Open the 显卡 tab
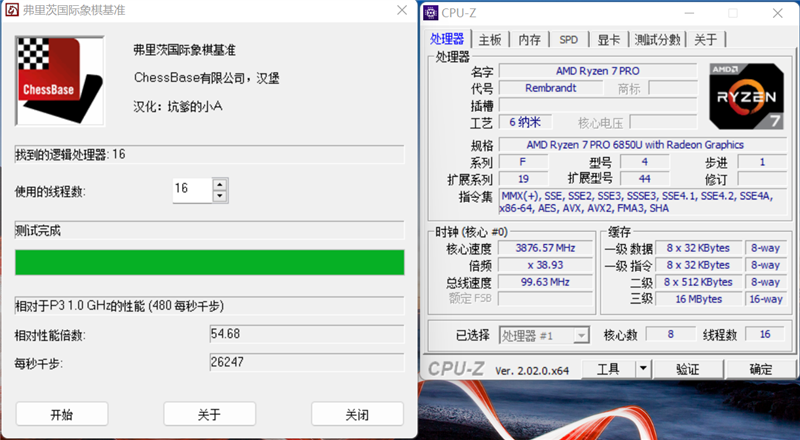Image resolution: width=800 pixels, height=440 pixels. click(x=609, y=39)
